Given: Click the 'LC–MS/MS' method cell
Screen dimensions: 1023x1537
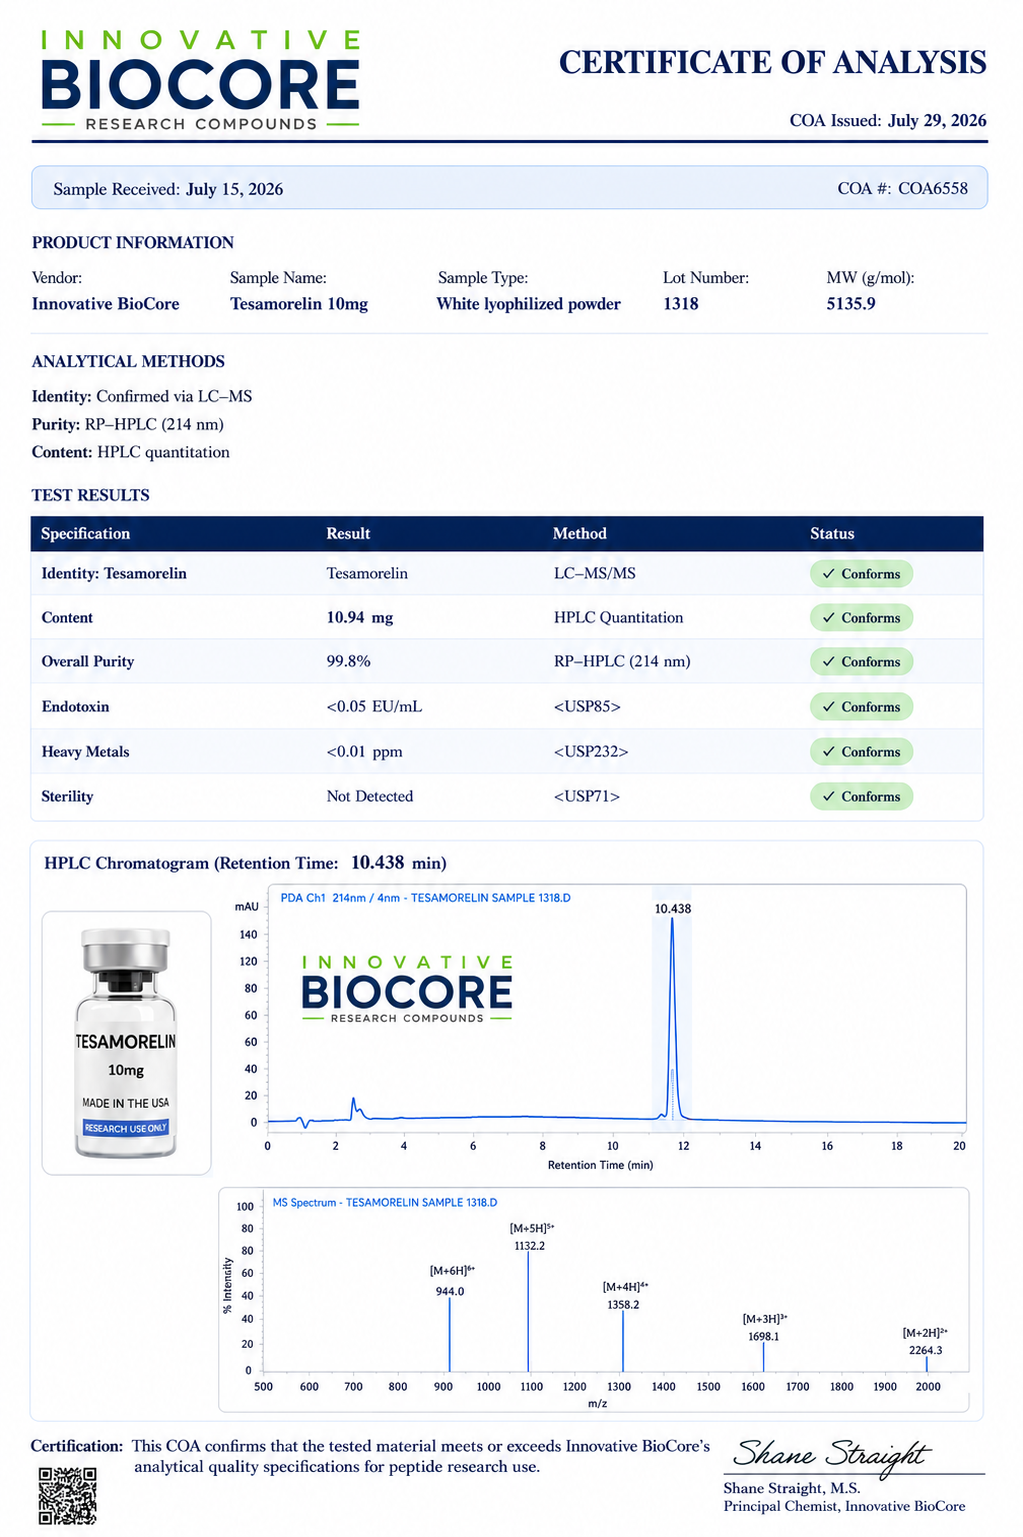Looking at the screenshot, I should pos(595,574).
